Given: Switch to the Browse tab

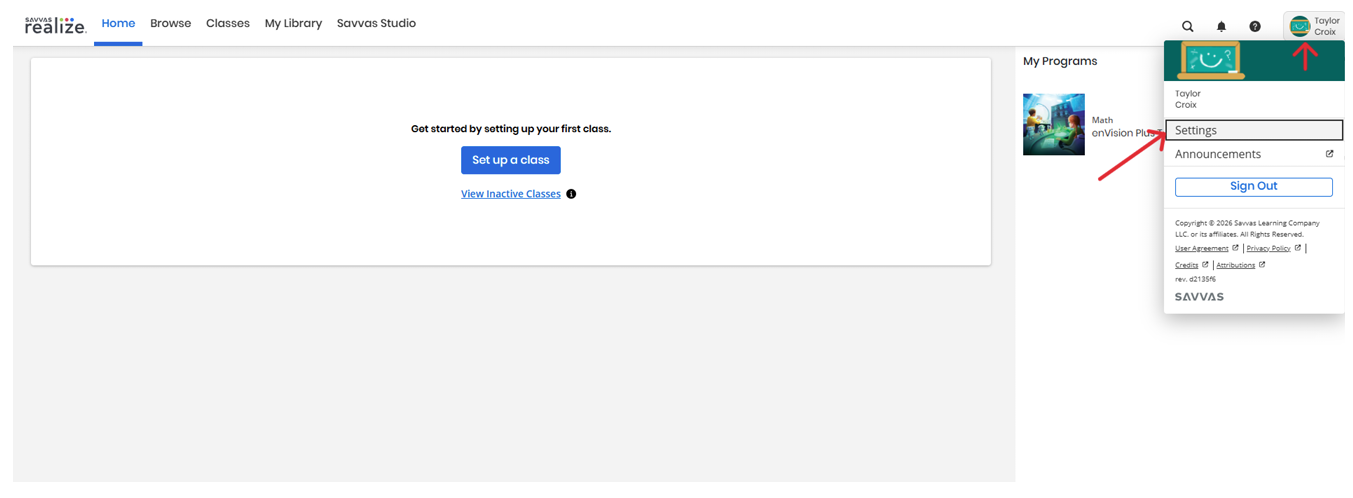Looking at the screenshot, I should [171, 23].
